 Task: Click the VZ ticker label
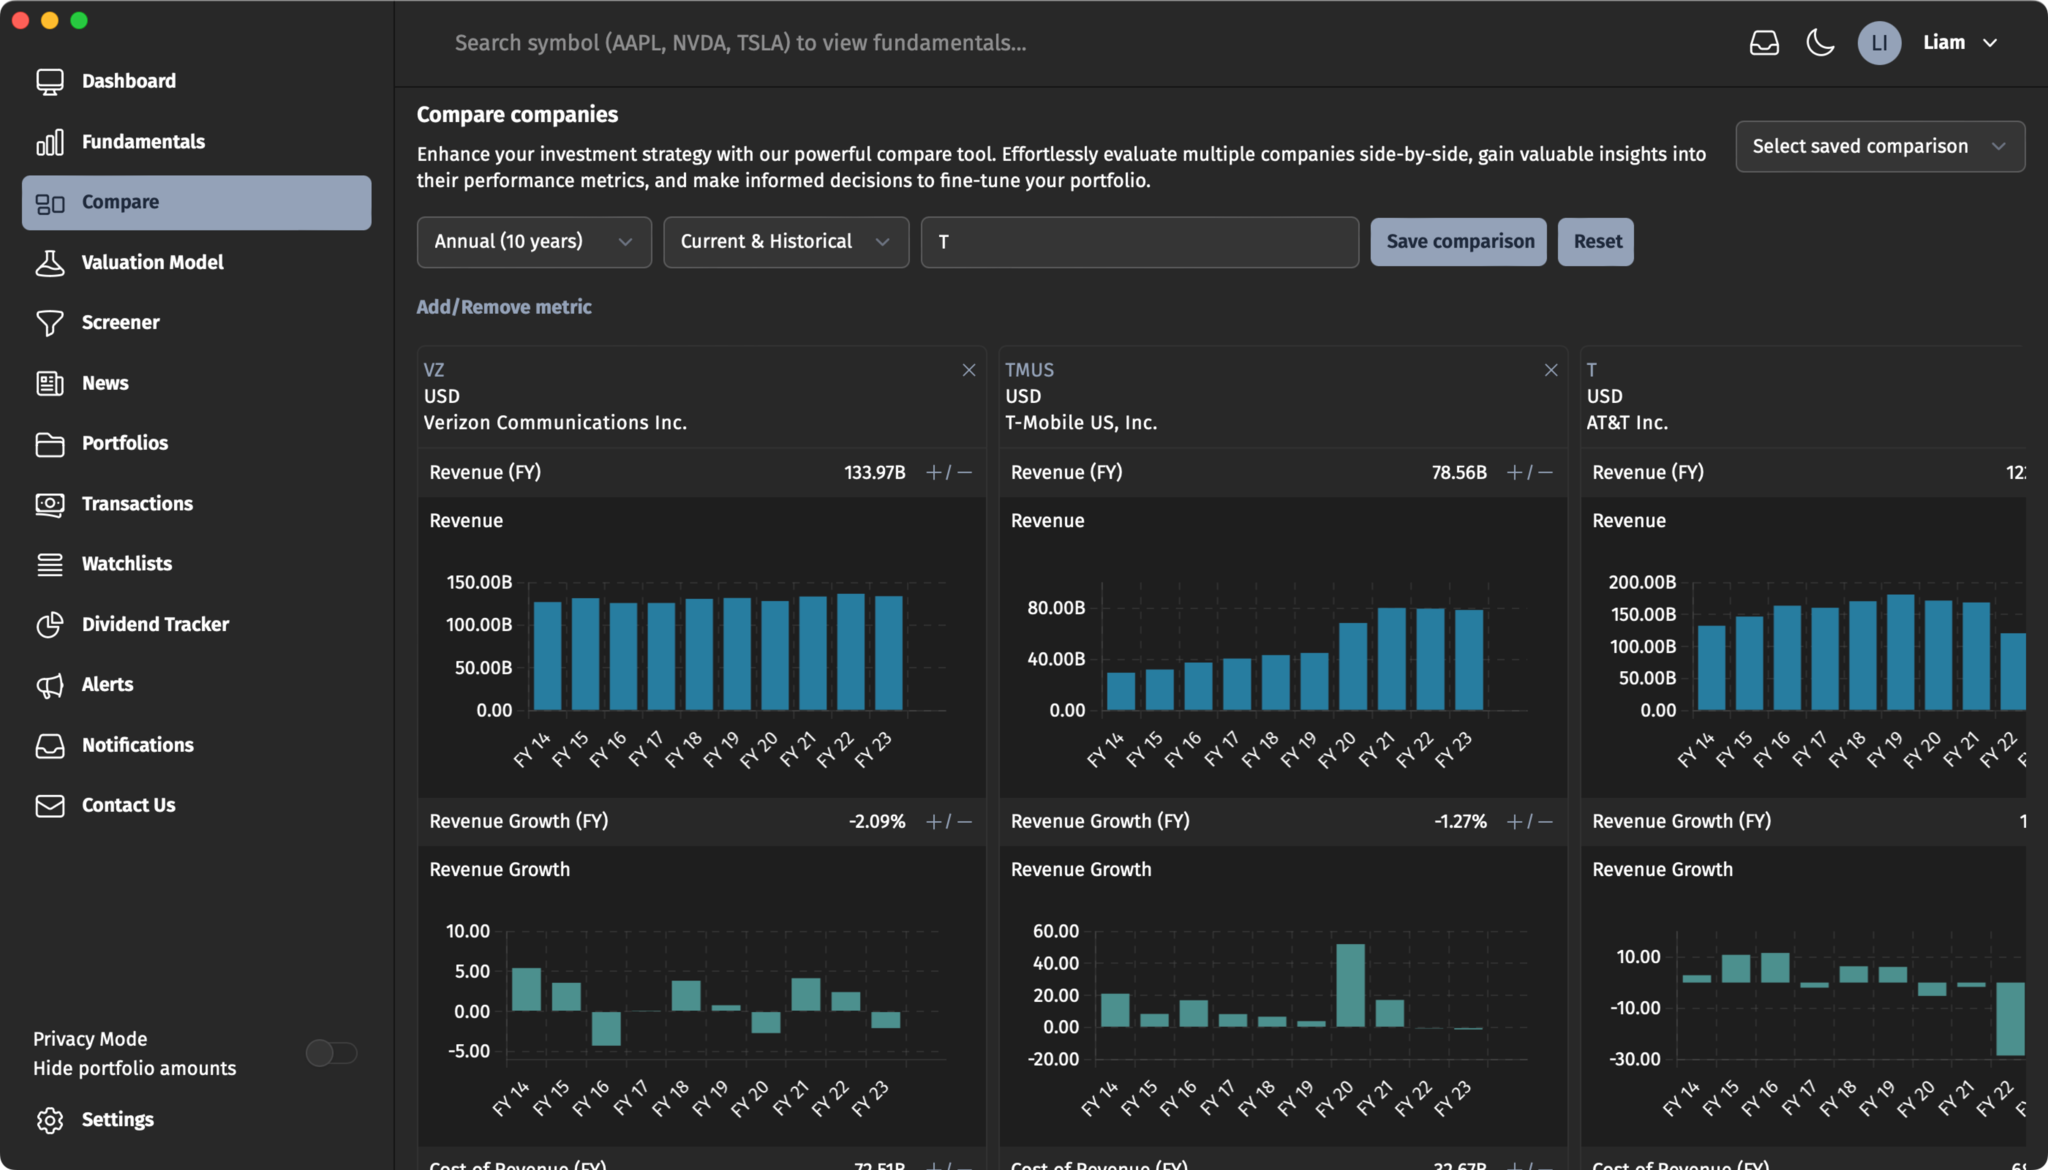(434, 370)
